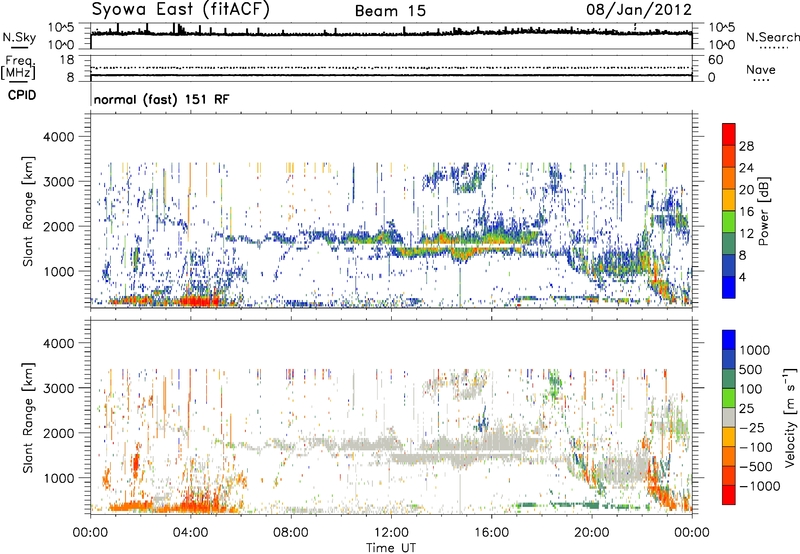Image resolution: width=800 pixels, height=554 pixels.
Task: Click the '04:00' time tick label
Action: click(x=190, y=533)
